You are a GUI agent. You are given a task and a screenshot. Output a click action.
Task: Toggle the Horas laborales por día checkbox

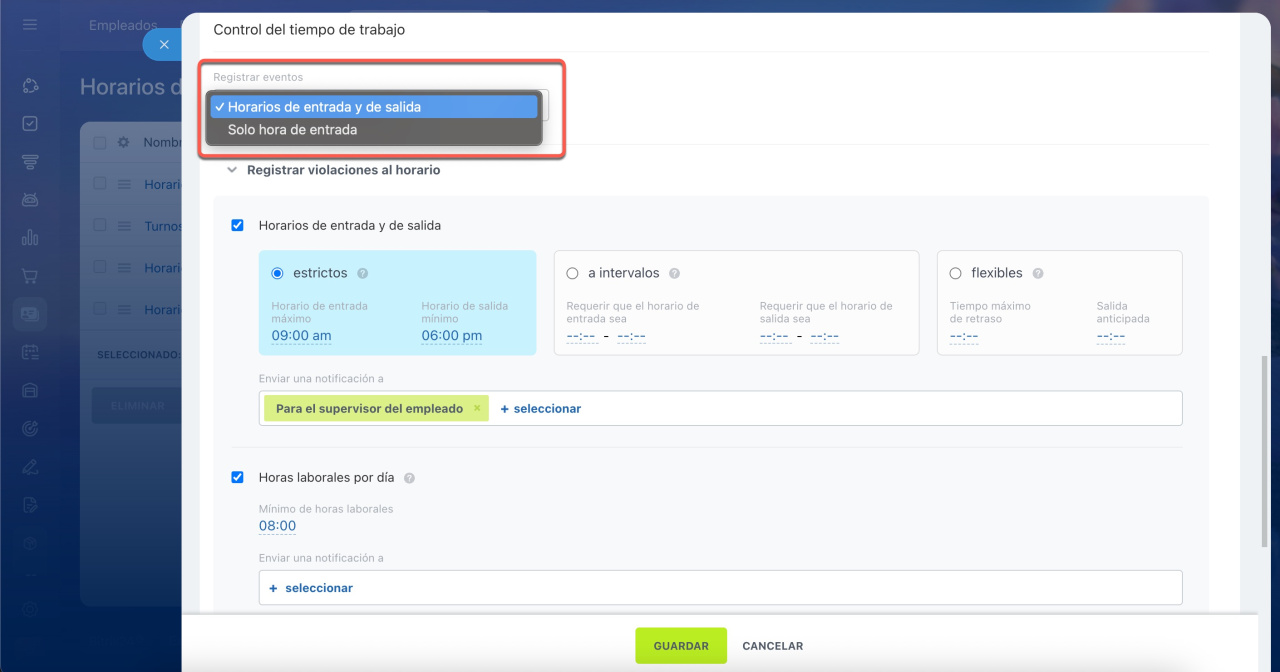pyautogui.click(x=238, y=477)
